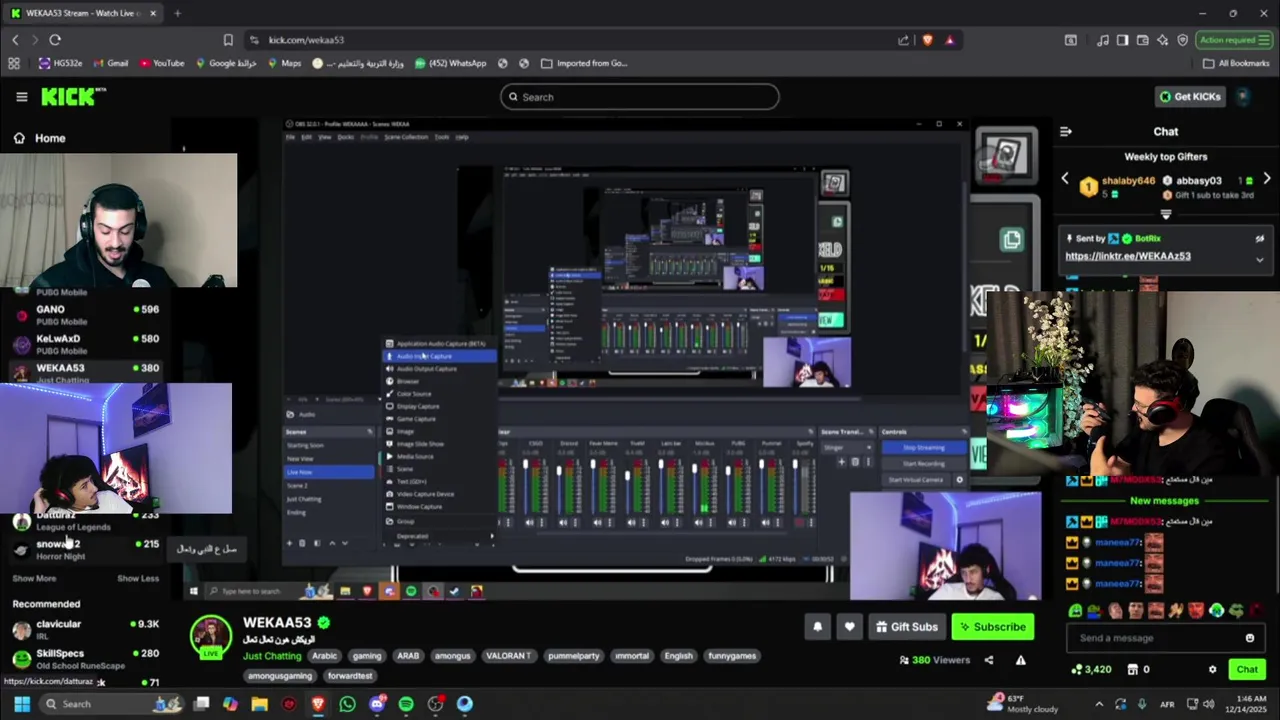Show next weekly top gifter
This screenshot has width=1280, height=720.
point(1267,180)
